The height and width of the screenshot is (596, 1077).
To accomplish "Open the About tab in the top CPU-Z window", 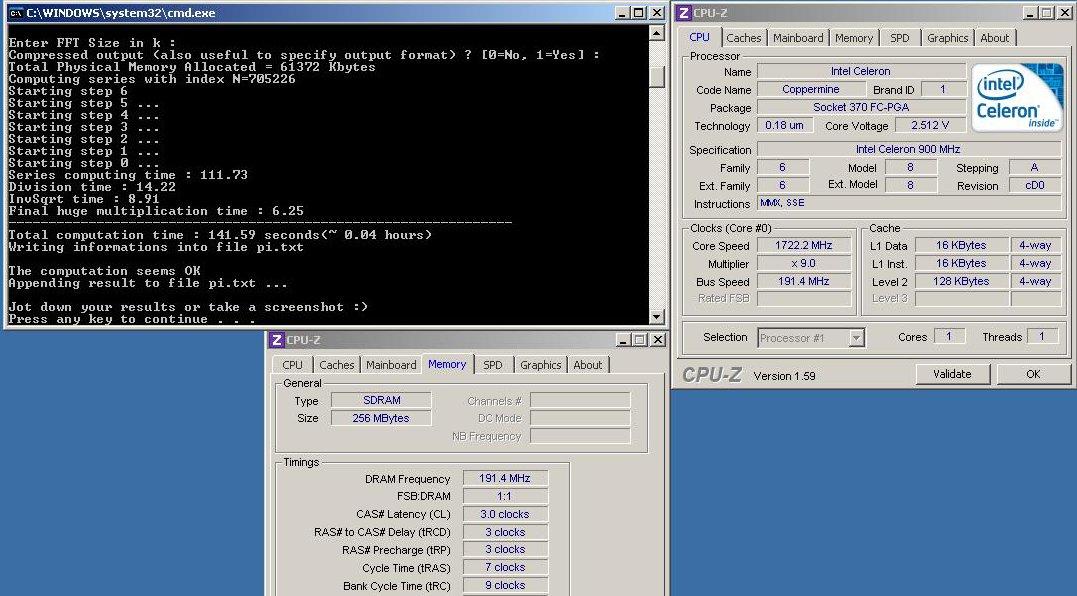I will [995, 38].
